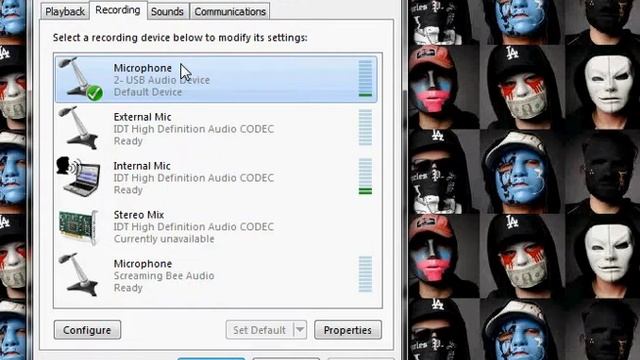Open Properties for the selected device

[x=348, y=330]
